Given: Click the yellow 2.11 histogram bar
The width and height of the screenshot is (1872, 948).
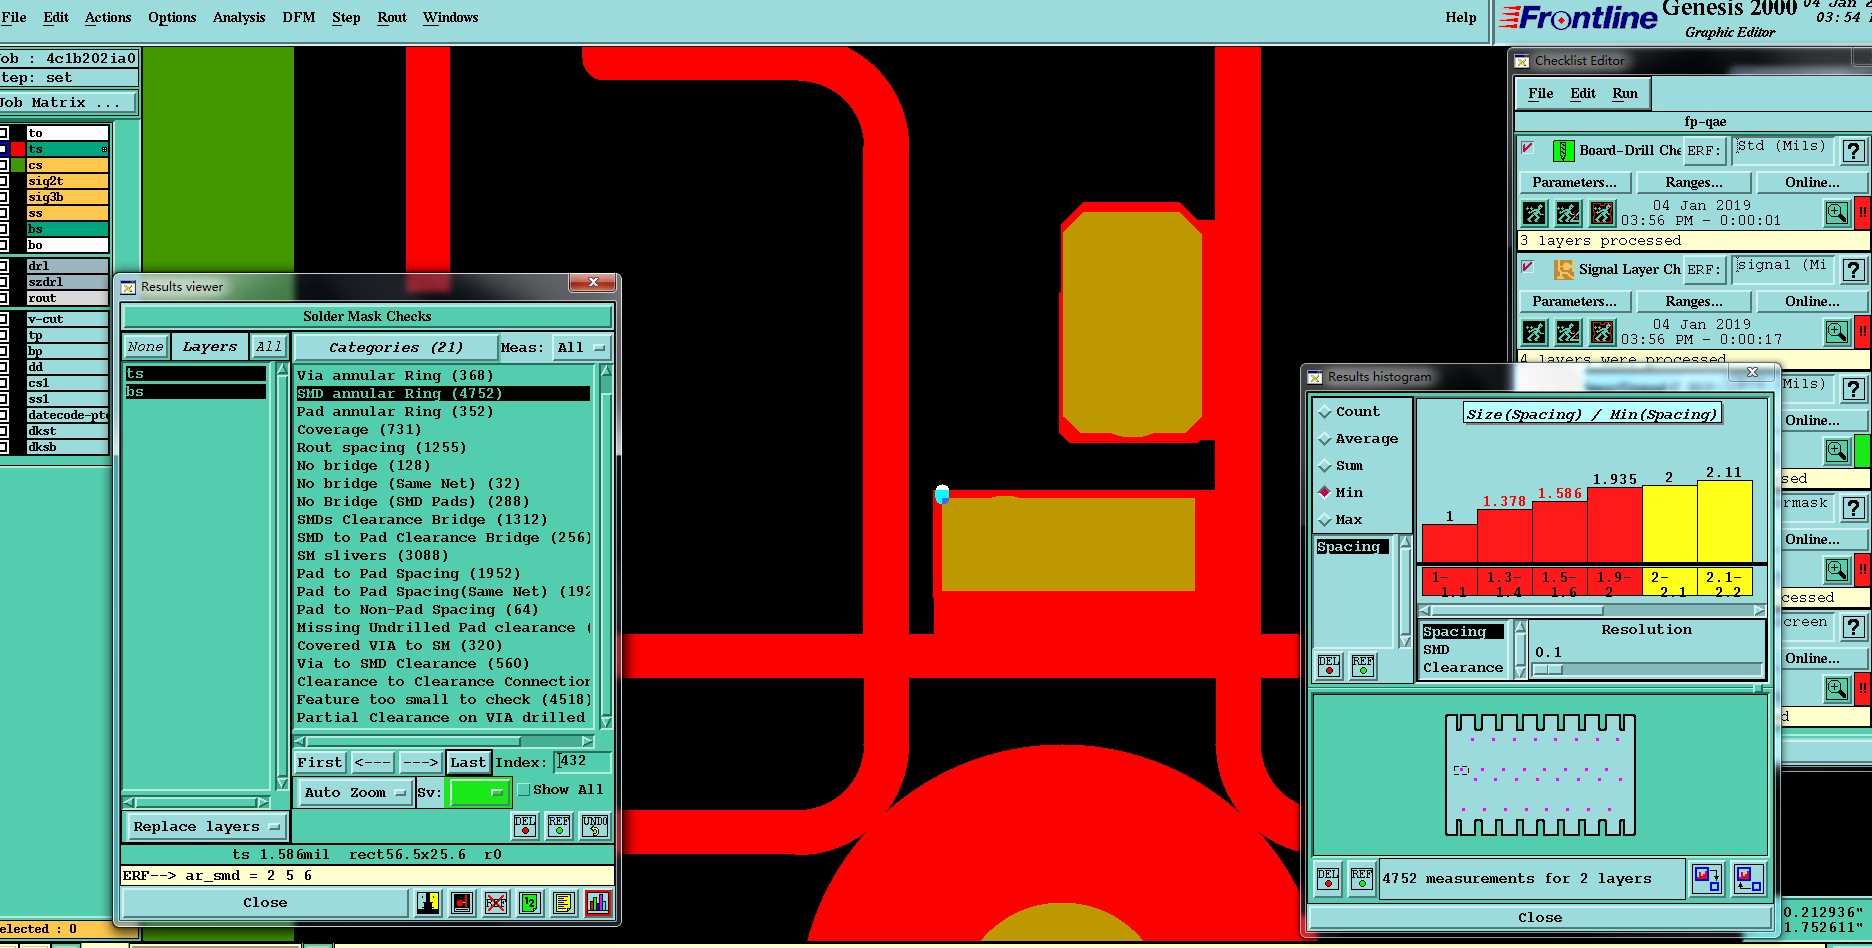Looking at the screenshot, I should click(1725, 522).
